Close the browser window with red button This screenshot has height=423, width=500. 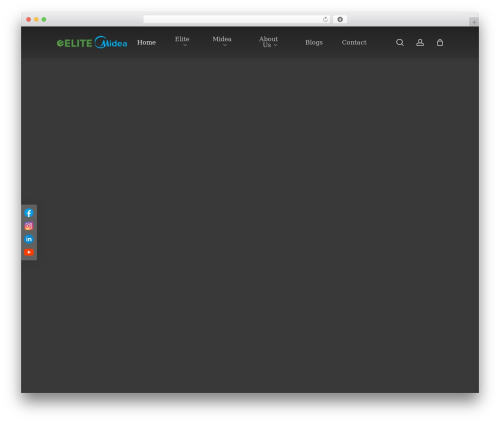pyautogui.click(x=29, y=19)
